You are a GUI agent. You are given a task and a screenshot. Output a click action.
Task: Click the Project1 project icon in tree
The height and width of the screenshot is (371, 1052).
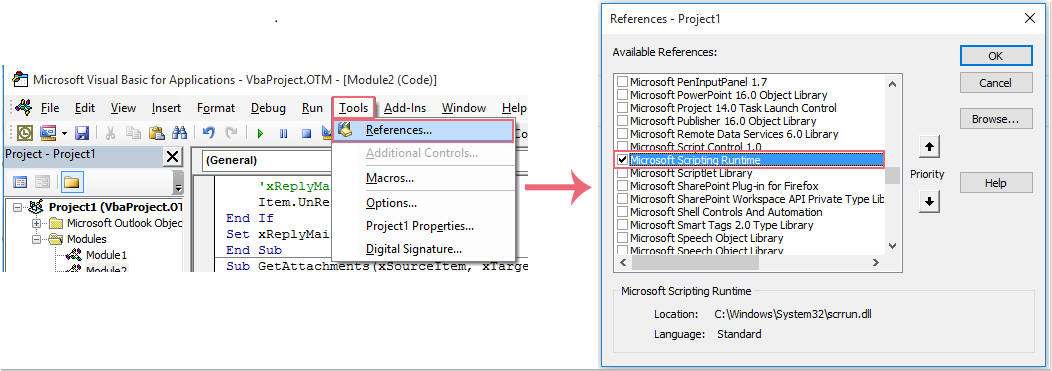point(36,207)
